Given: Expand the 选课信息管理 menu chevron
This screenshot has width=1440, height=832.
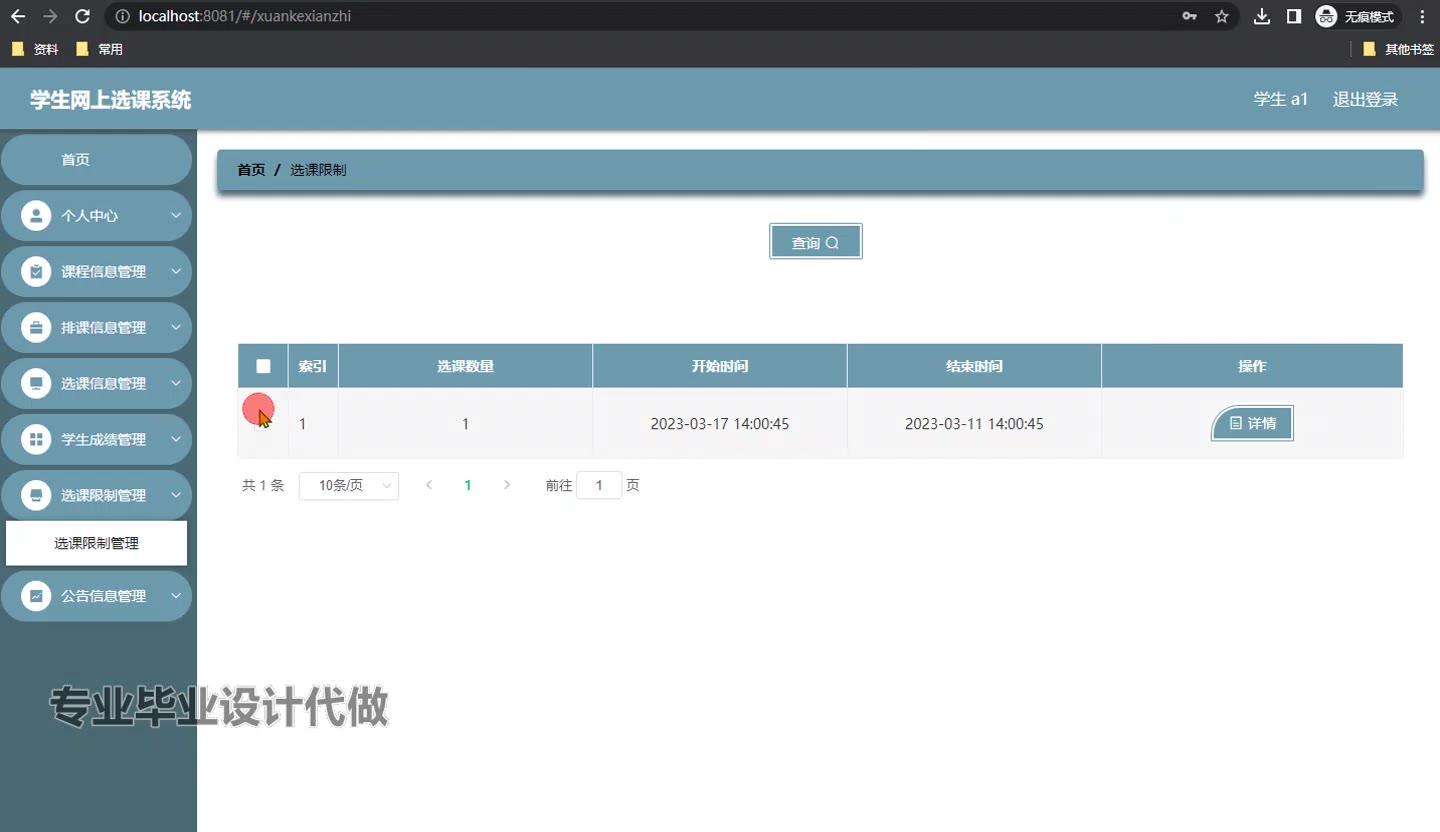Looking at the screenshot, I should 176,383.
